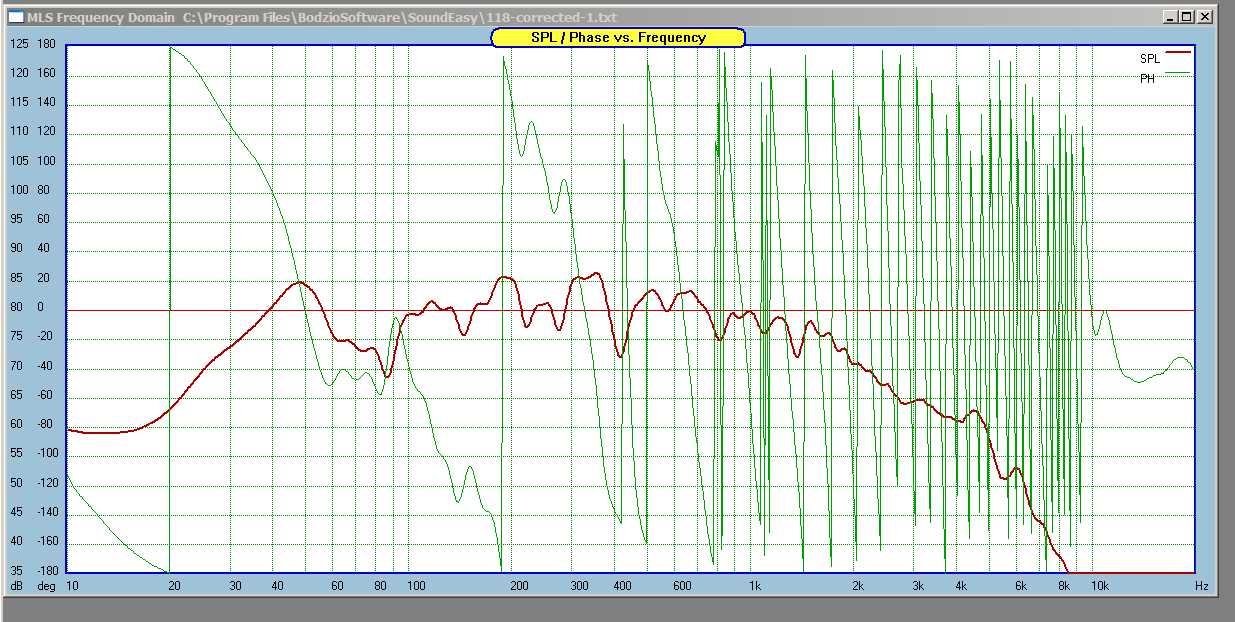Click the deg unit label on the axis

46,587
